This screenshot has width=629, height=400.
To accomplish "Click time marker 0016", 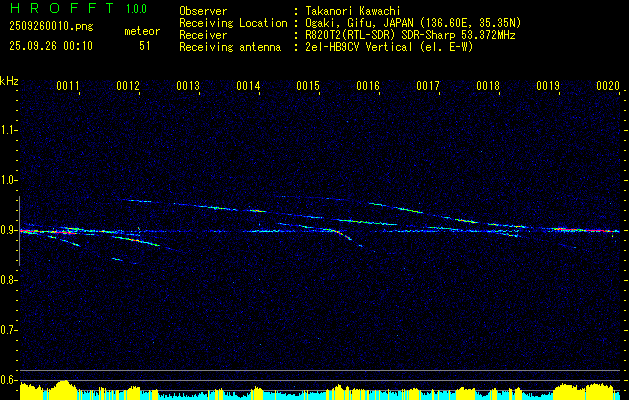I will (368, 86).
